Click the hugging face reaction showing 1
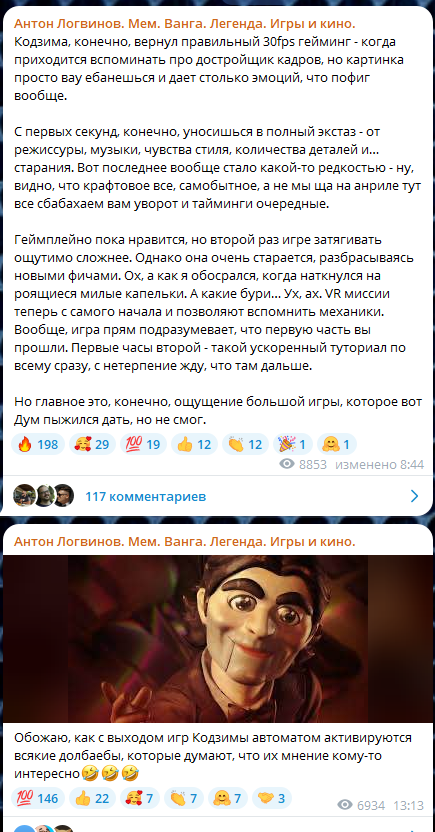Viewport: 435px width, 832px height. 337,444
